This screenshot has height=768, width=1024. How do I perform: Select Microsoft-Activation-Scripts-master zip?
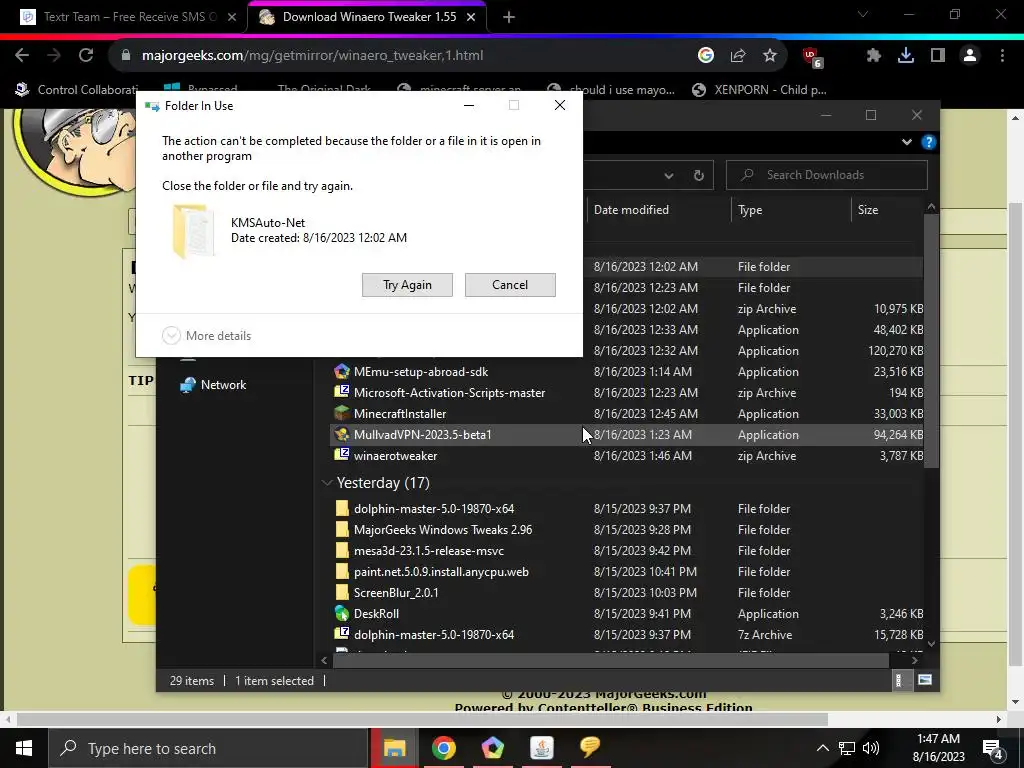click(627, 392)
